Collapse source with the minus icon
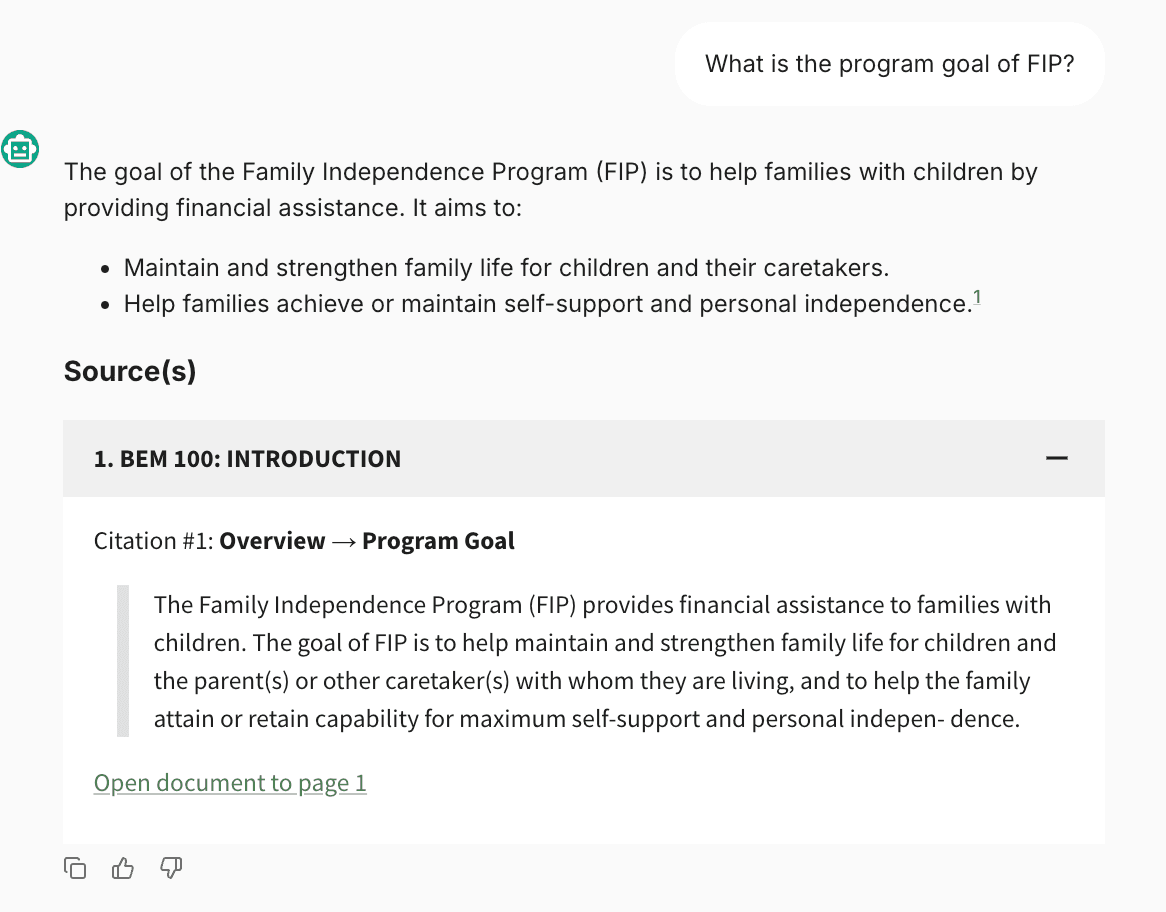The height and width of the screenshot is (912, 1166). click(1056, 459)
